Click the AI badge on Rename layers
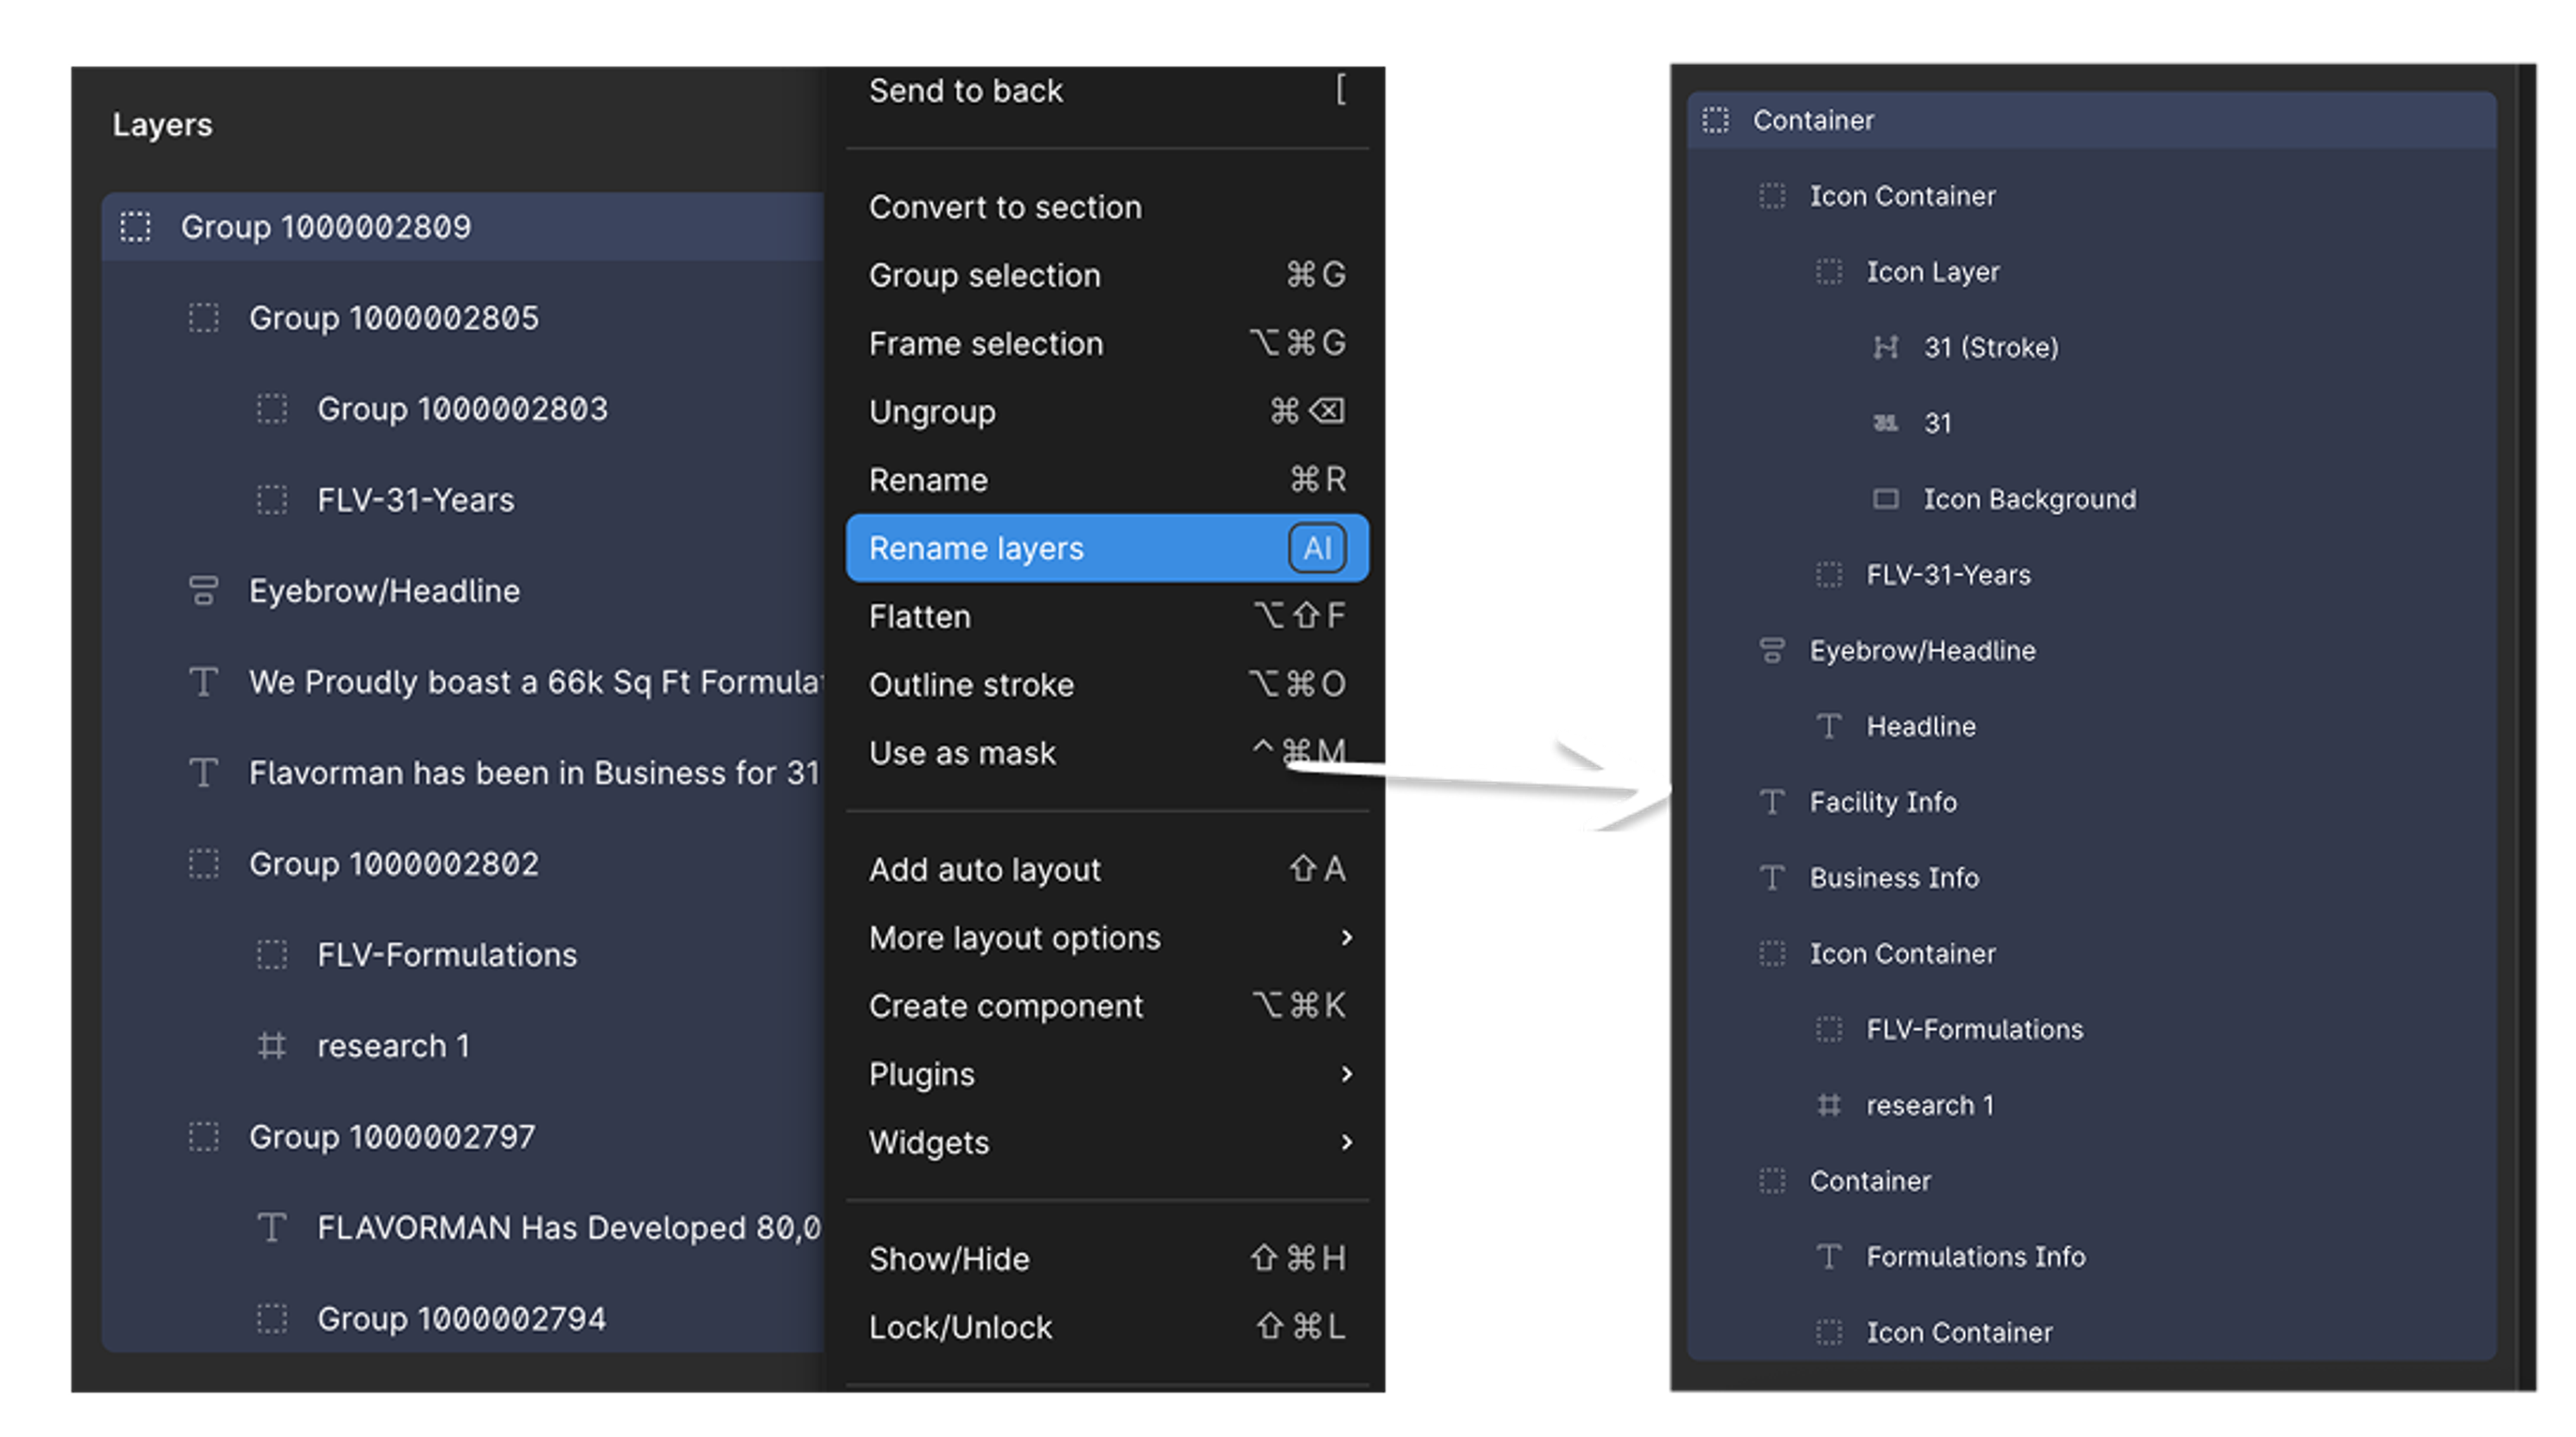Screen dimensions: 2576x1437 (x=1317, y=548)
